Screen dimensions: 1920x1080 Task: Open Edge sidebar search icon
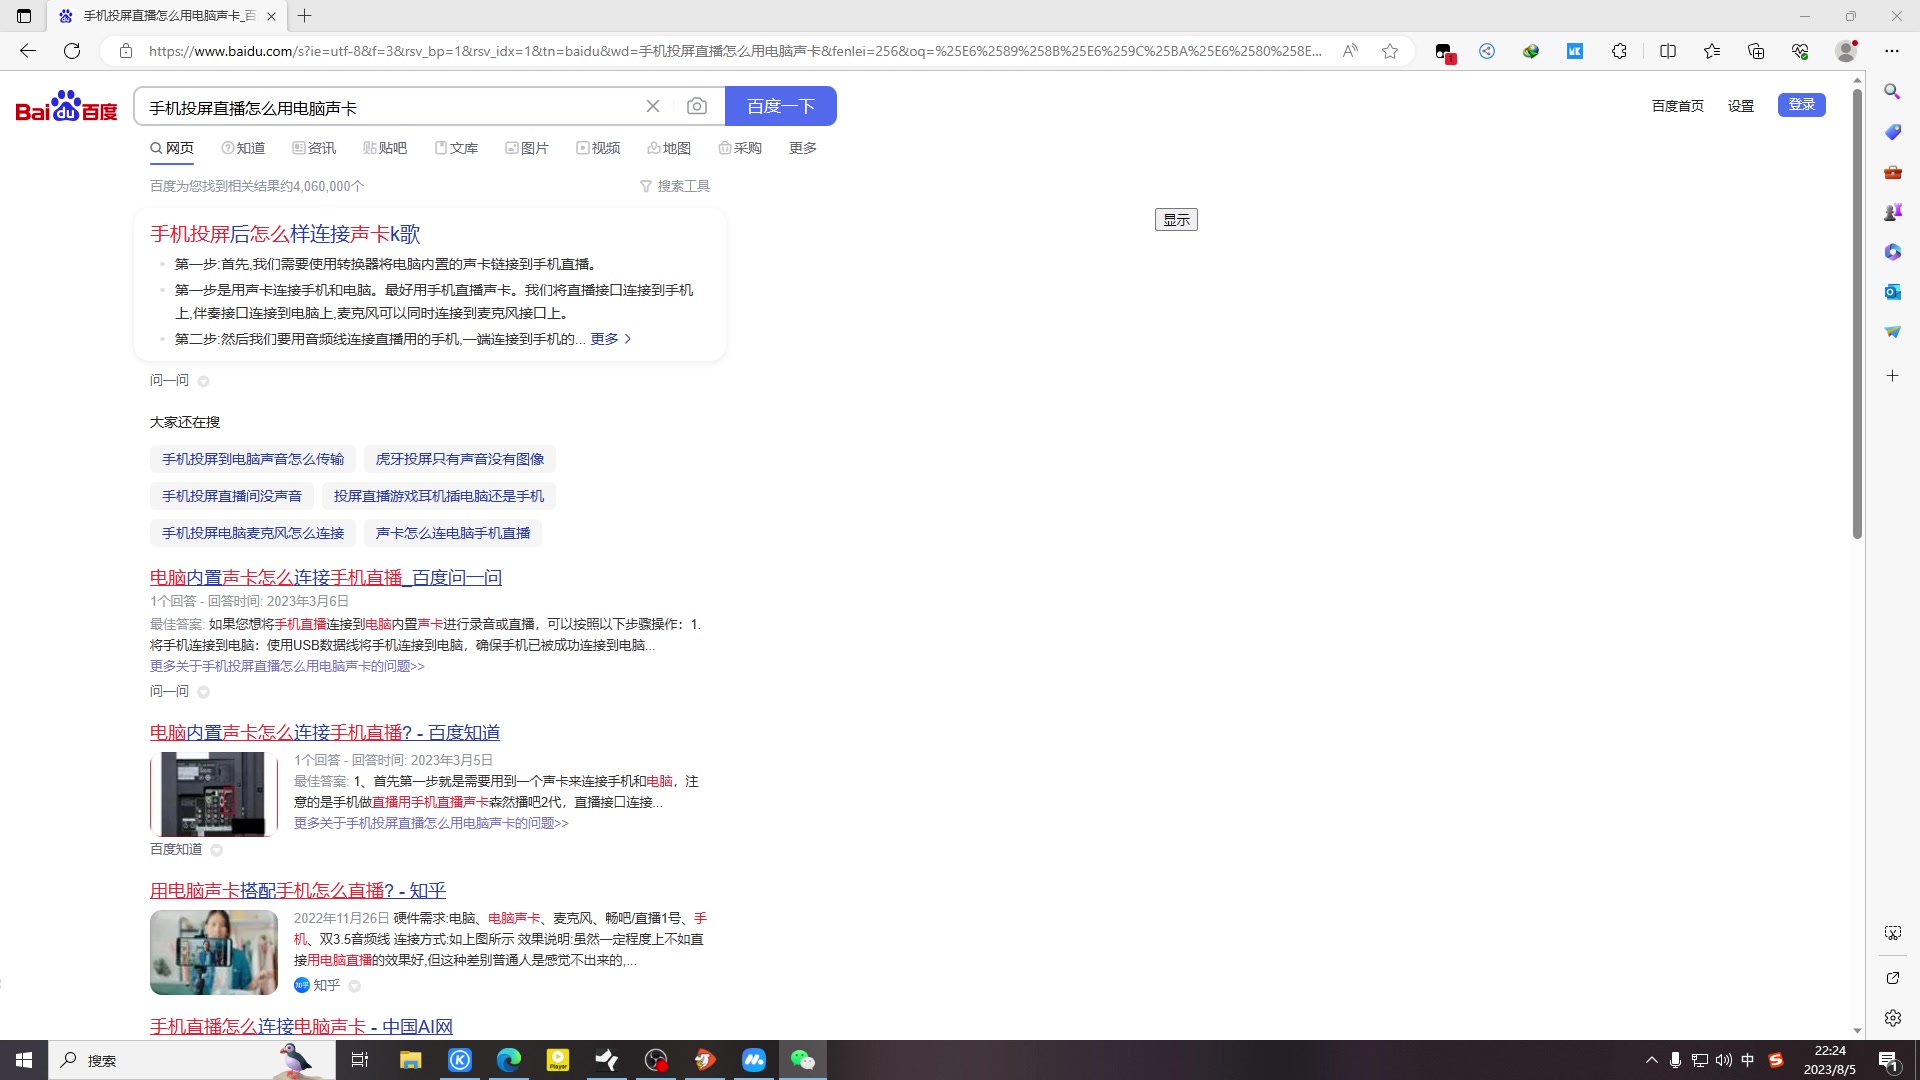(x=1892, y=92)
